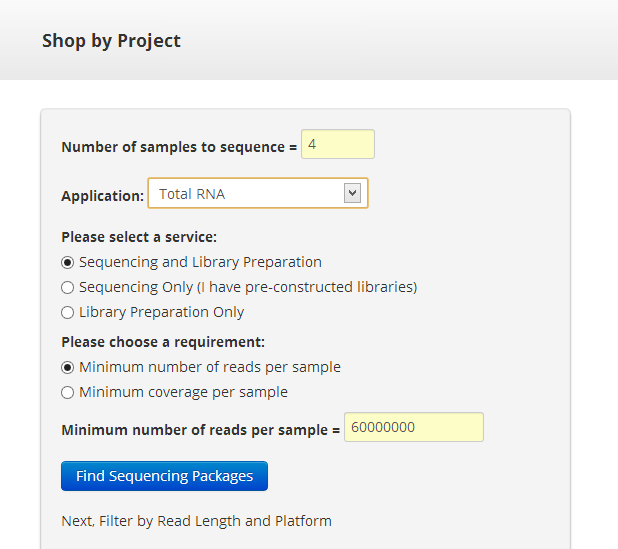Click the 'Next, Filter by Read Length' text
618x549 pixels.
(196, 521)
